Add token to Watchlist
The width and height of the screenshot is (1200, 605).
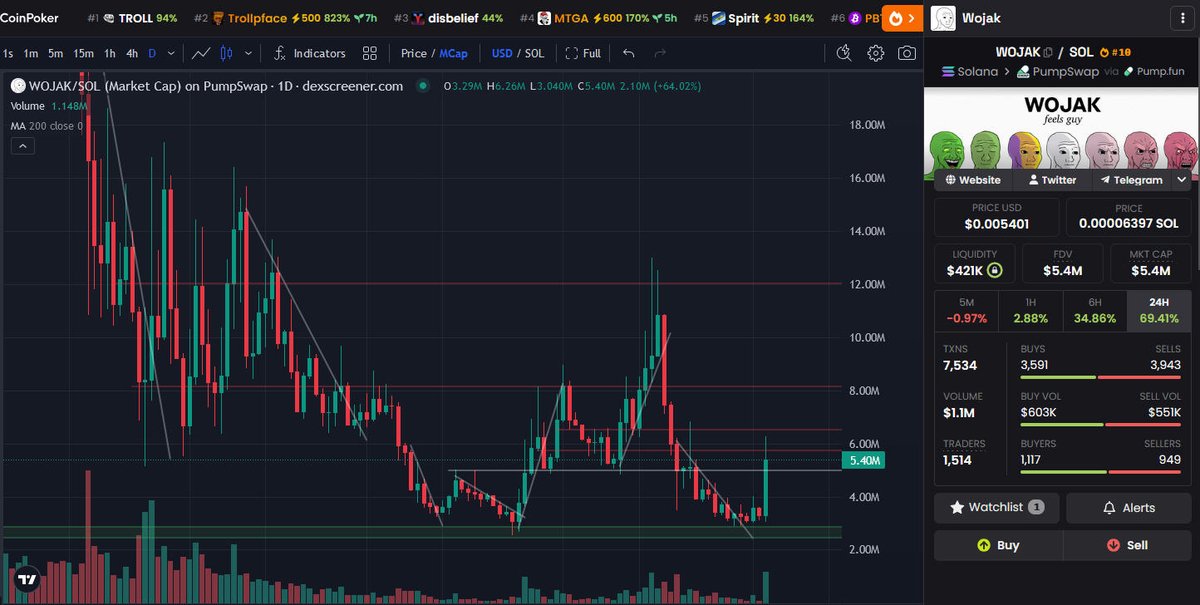click(996, 507)
